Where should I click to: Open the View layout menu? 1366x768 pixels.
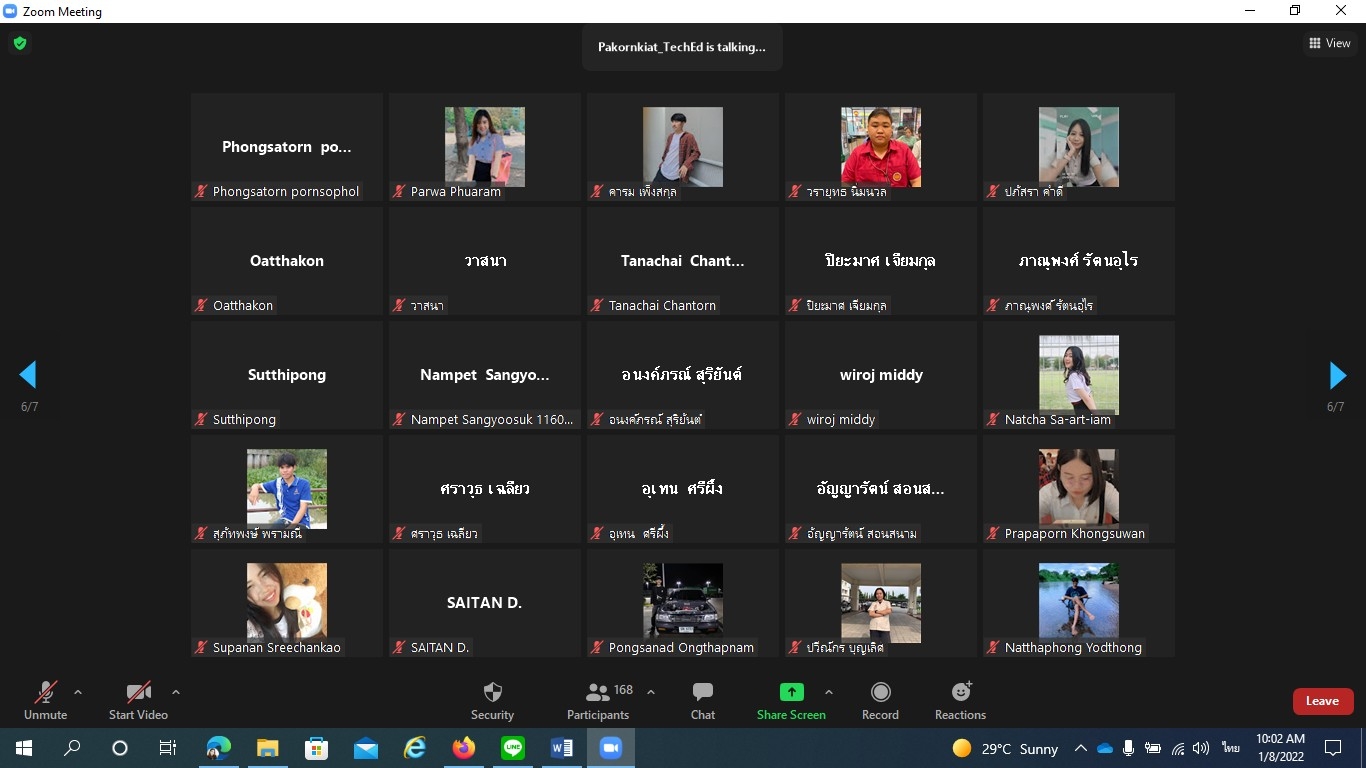1330,43
